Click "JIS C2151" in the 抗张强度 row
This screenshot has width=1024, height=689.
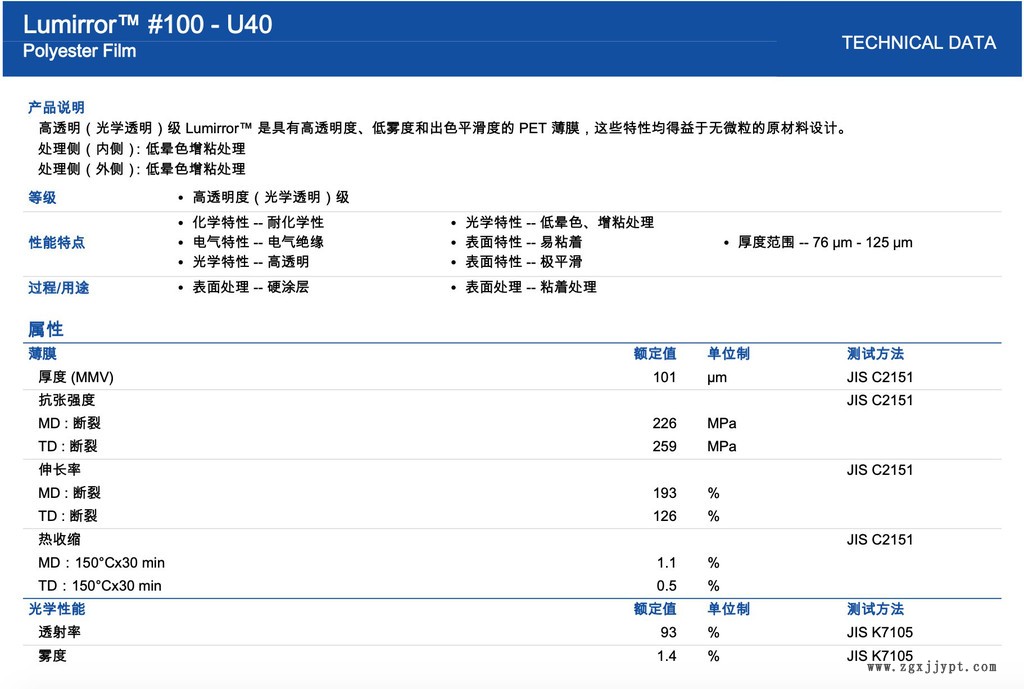coord(880,400)
